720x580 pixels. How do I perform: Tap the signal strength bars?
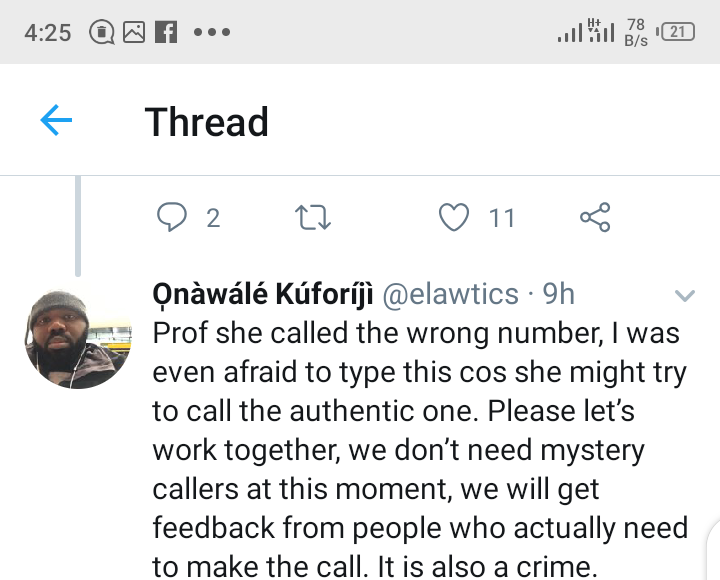click(x=586, y=31)
